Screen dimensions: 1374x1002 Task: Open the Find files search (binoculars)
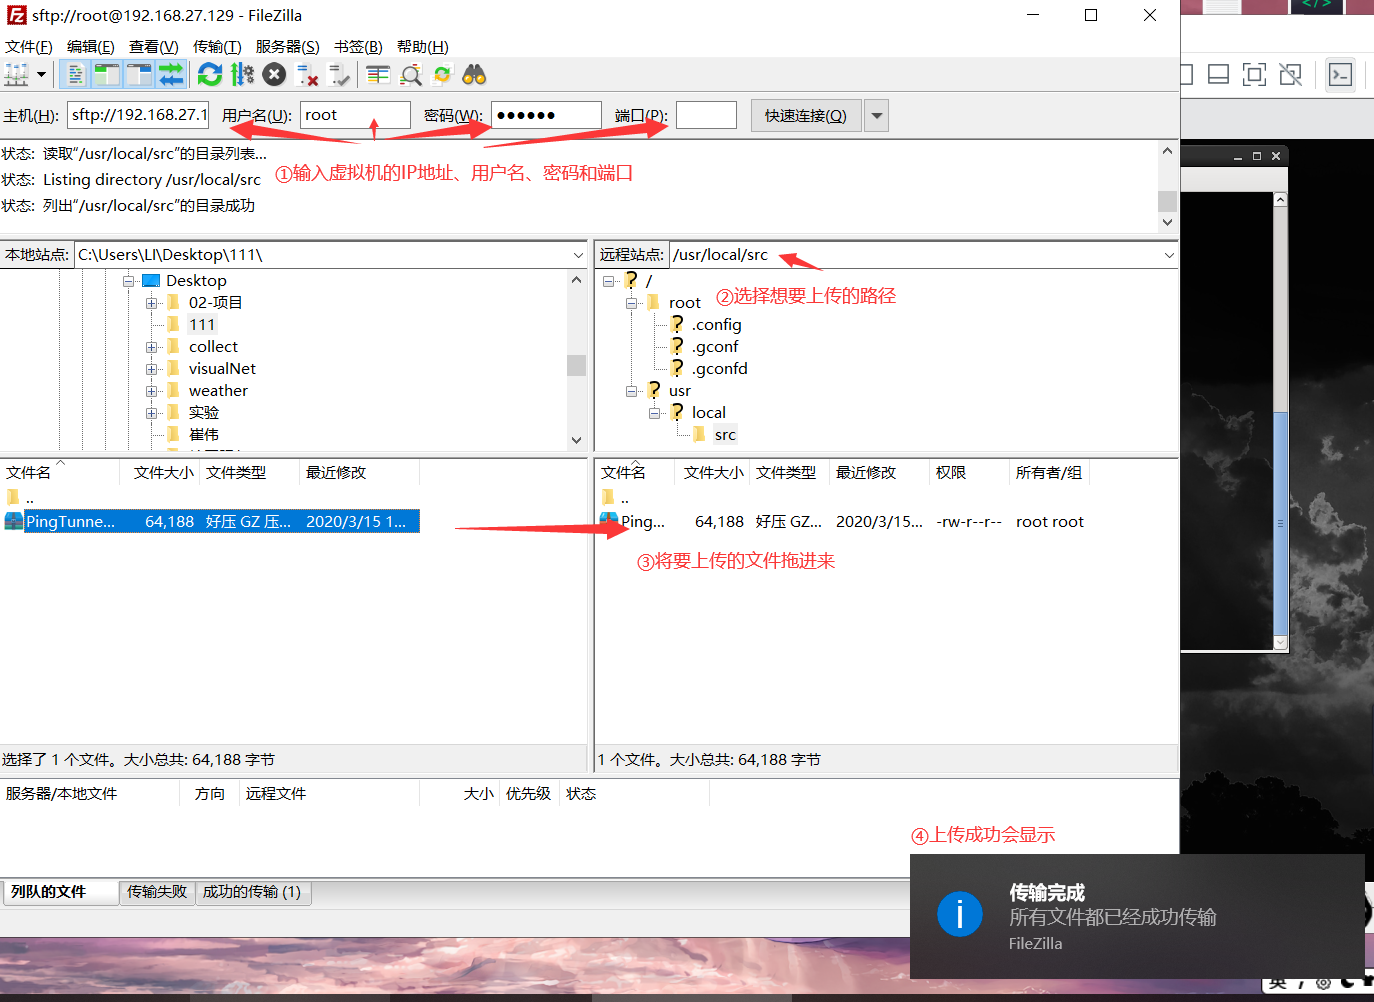[x=473, y=75]
